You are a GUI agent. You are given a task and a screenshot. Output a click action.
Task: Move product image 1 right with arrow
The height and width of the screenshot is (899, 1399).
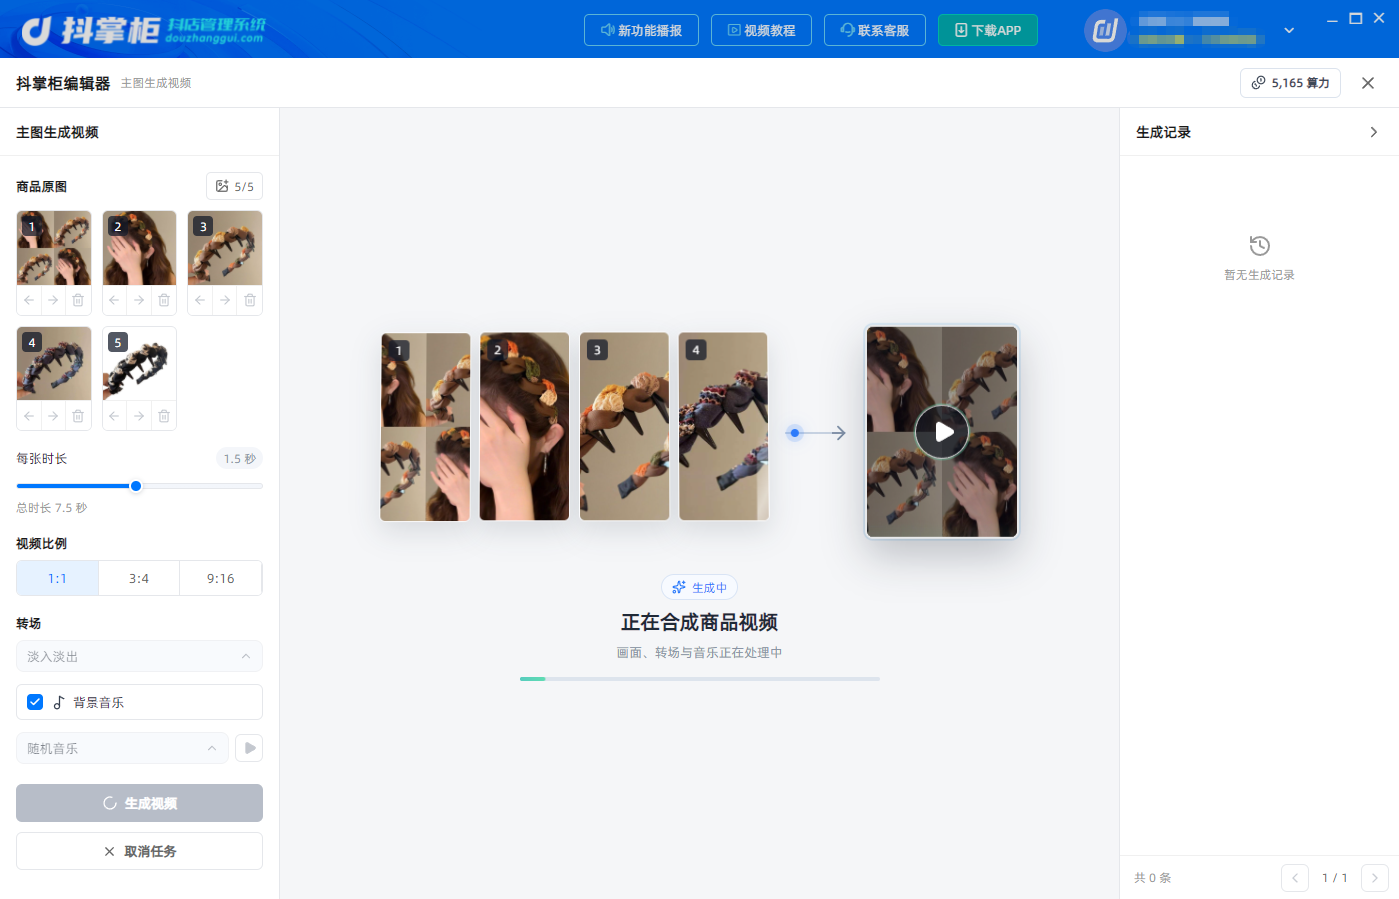53,300
